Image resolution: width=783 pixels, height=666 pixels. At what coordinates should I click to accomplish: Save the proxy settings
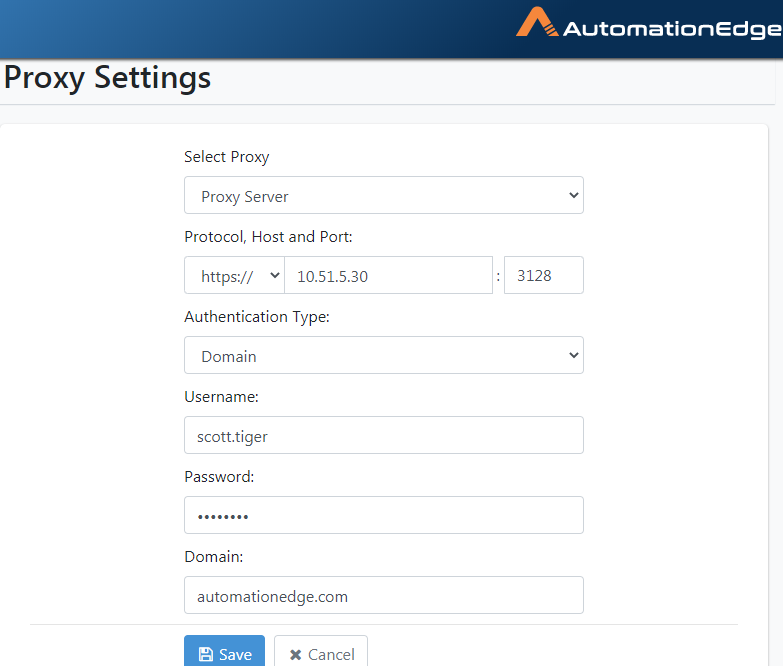224,652
